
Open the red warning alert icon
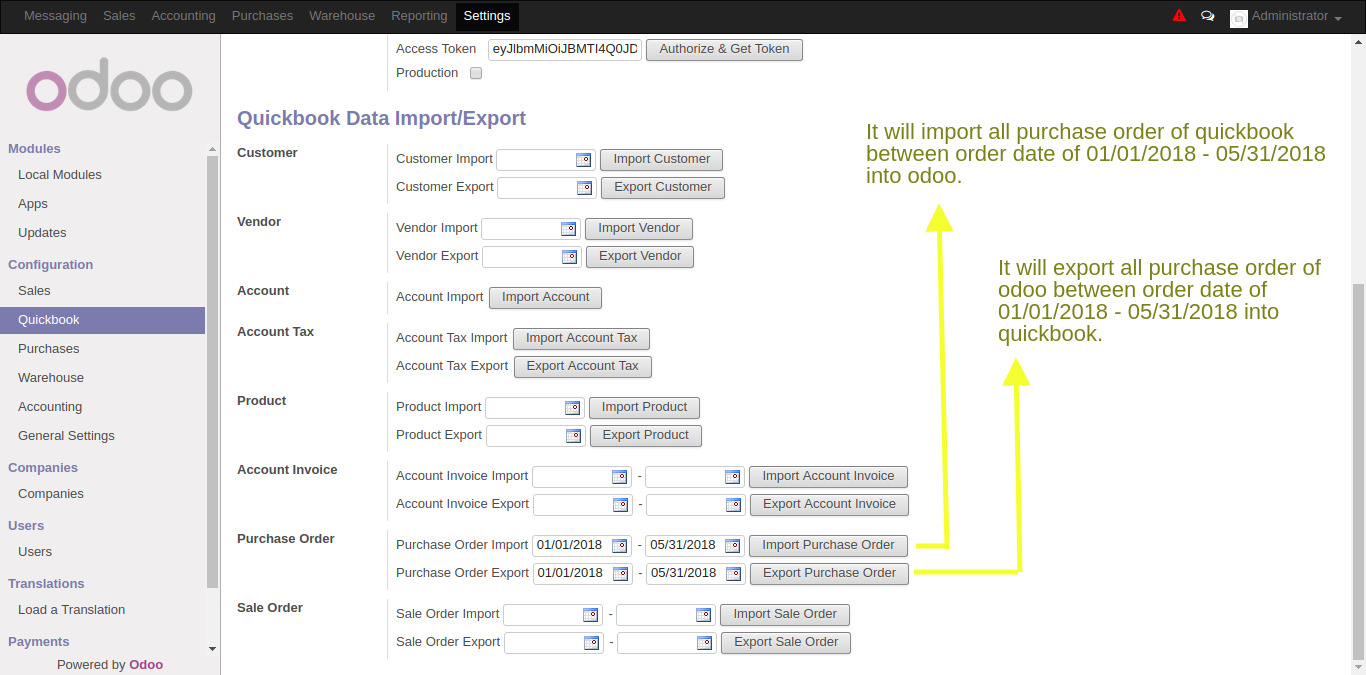tap(1179, 16)
